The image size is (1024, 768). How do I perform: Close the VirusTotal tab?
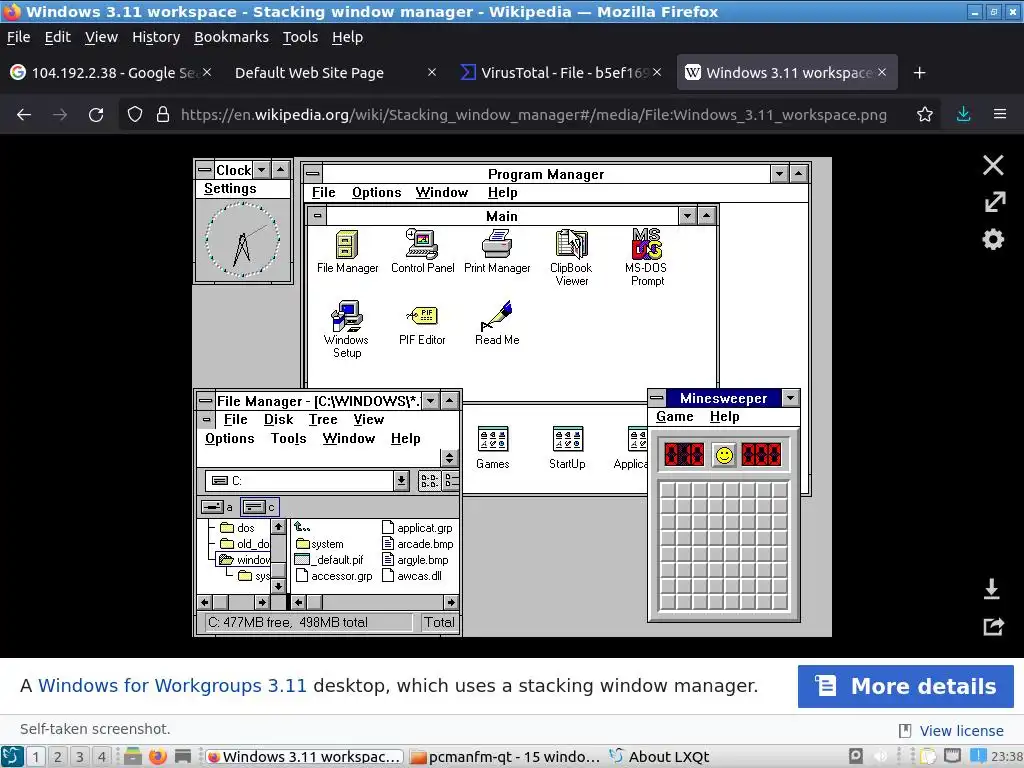click(657, 72)
